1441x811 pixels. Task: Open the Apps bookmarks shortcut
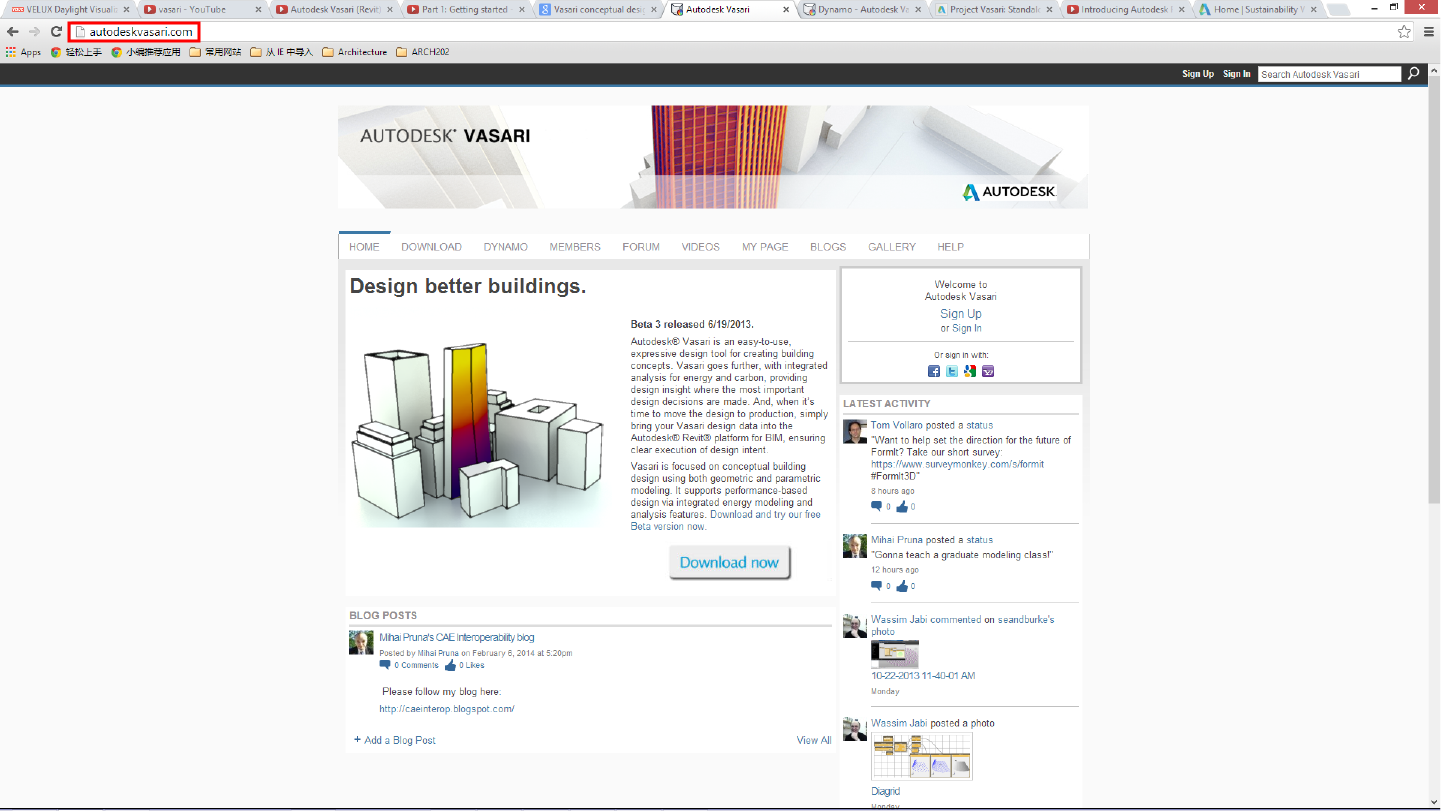(x=23, y=52)
